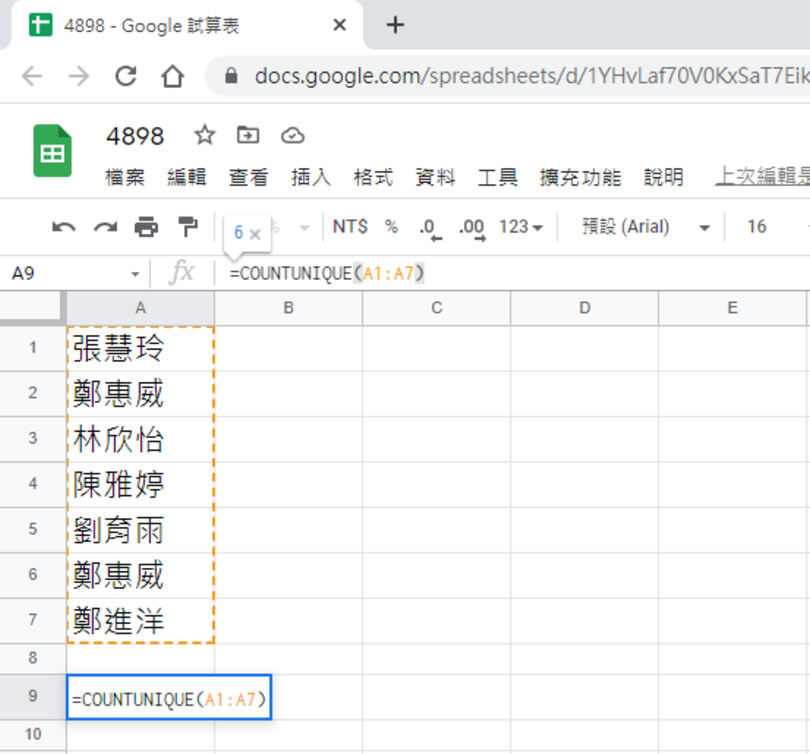
Task: Open a new browser tab
Action: point(395,25)
